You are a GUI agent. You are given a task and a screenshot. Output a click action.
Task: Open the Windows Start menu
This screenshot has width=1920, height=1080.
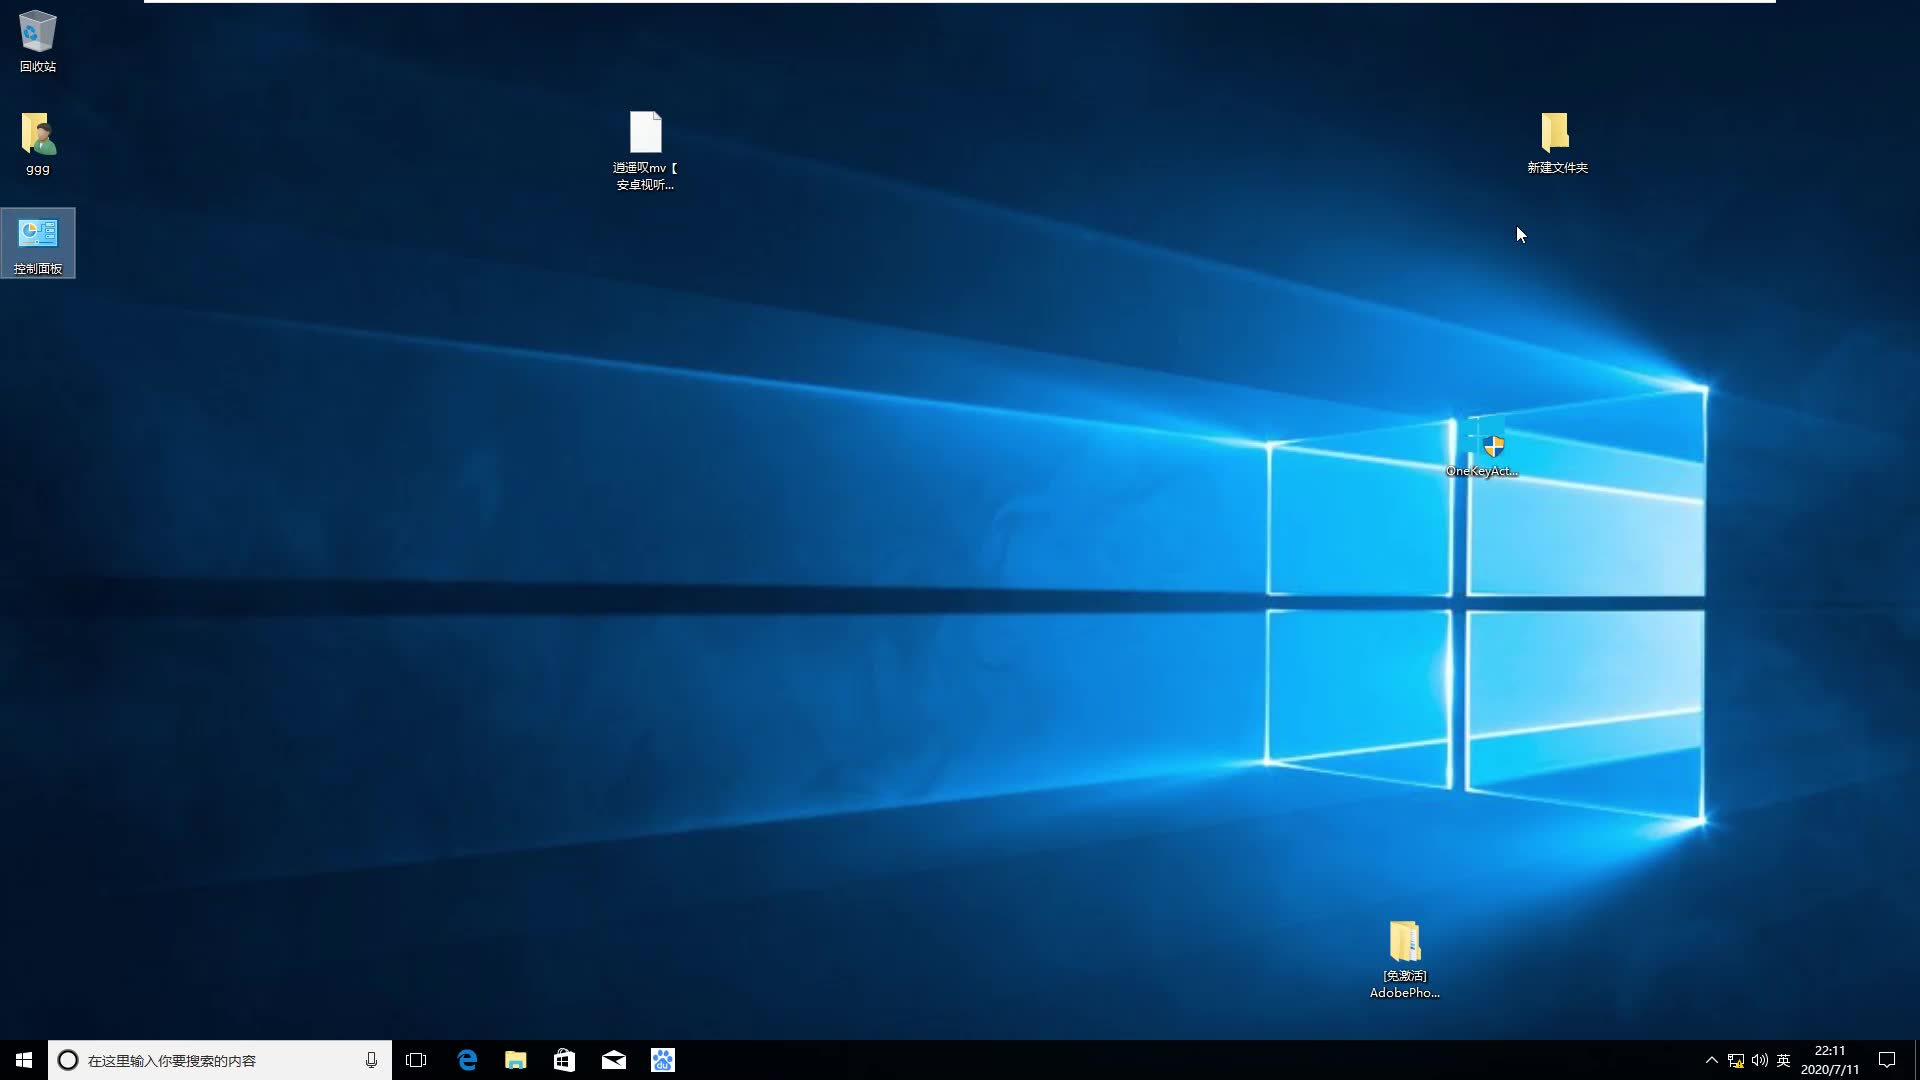[x=22, y=1060]
